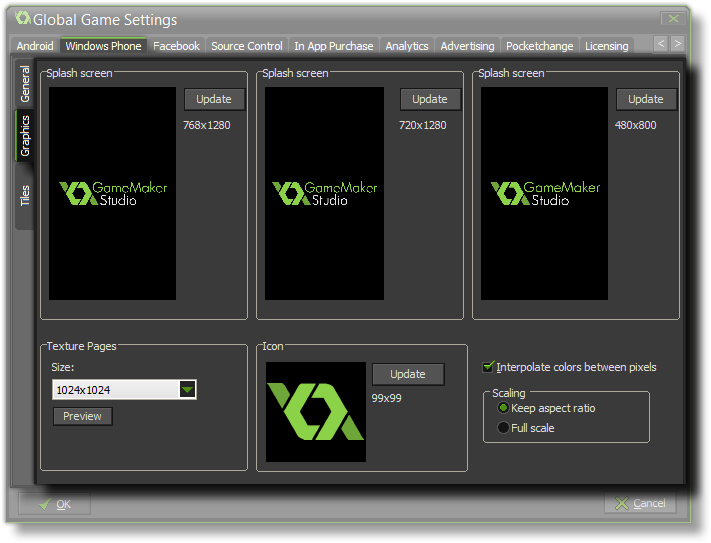The image size is (711, 543).
Task: Open the In App Purchase tab
Action: pyautogui.click(x=334, y=46)
